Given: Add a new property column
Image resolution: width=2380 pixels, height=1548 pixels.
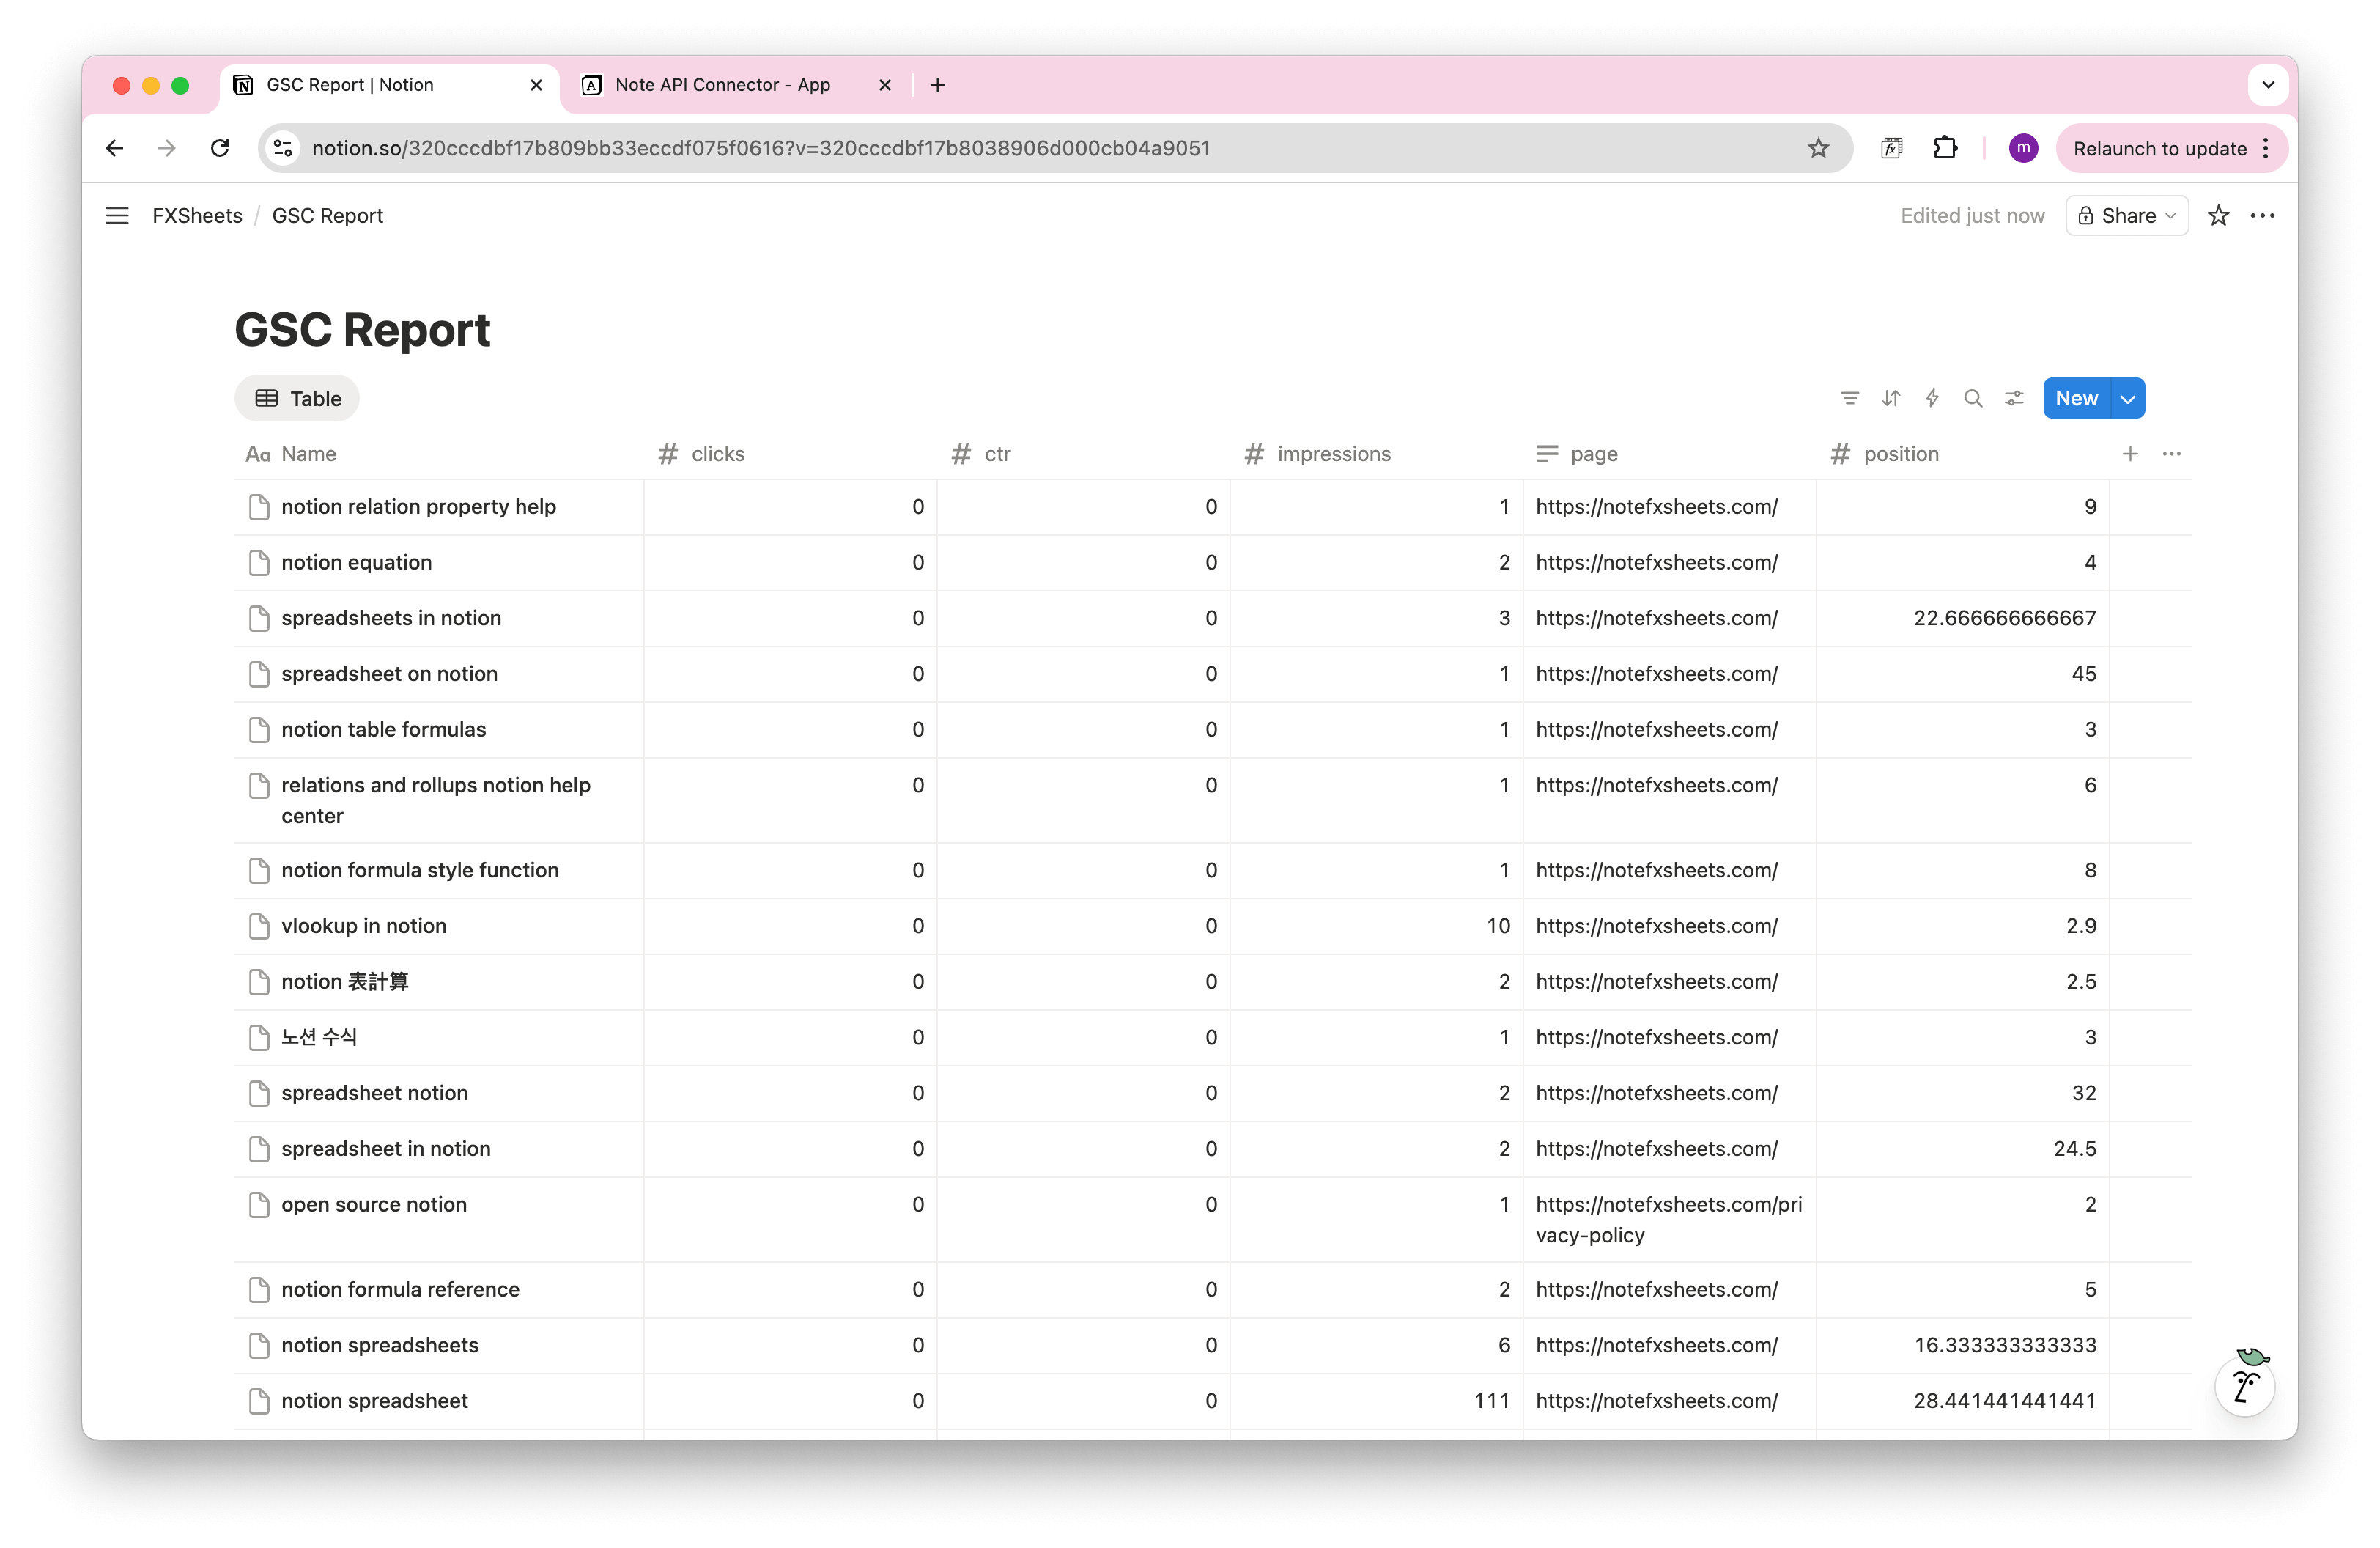Looking at the screenshot, I should [2131, 453].
